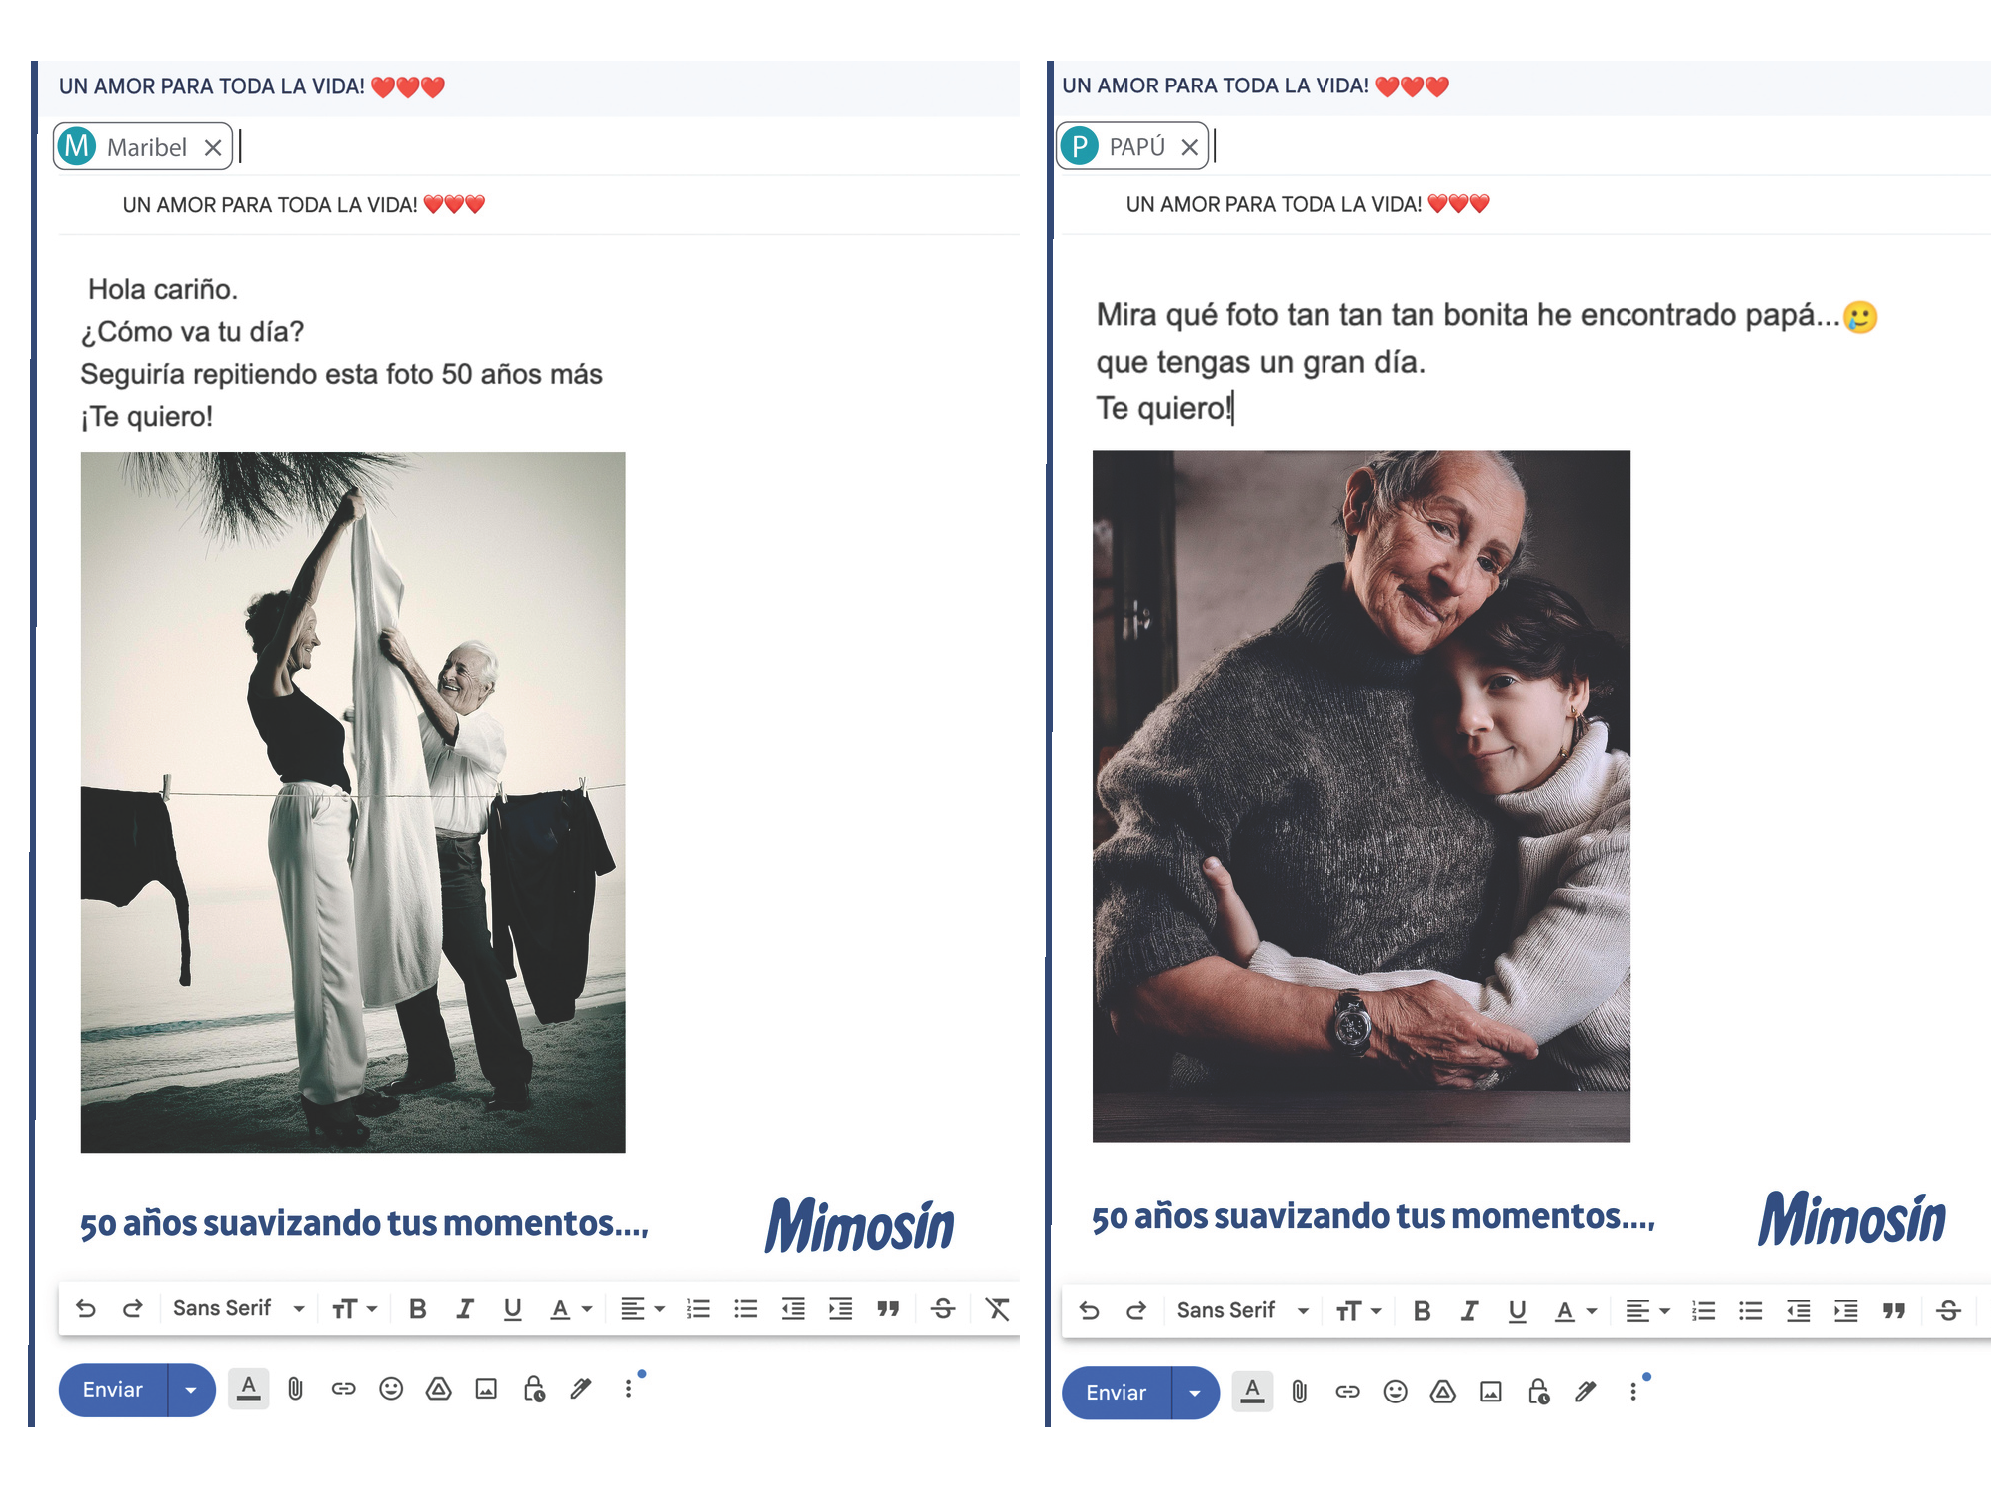This screenshot has width=1991, height=1497.
Task: Remove the PAPÚ recipient chip
Action: click(x=1189, y=148)
